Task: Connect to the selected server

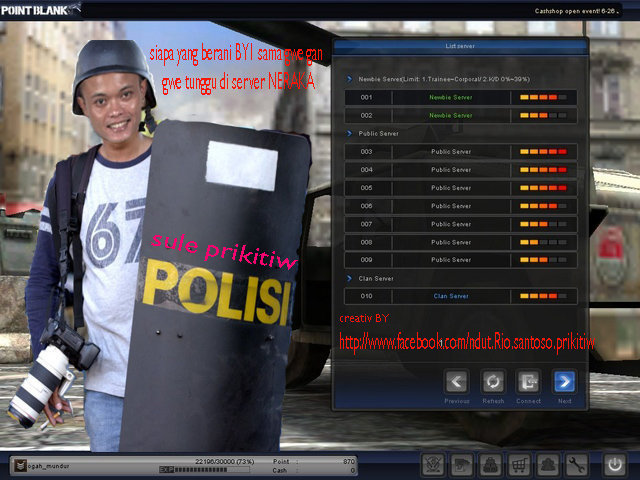Action: [529, 382]
